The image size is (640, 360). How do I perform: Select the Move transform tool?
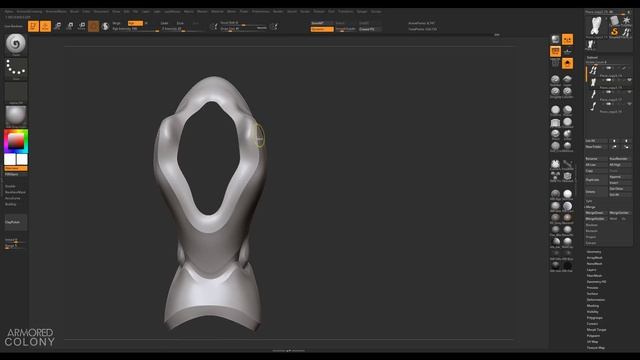point(58,26)
